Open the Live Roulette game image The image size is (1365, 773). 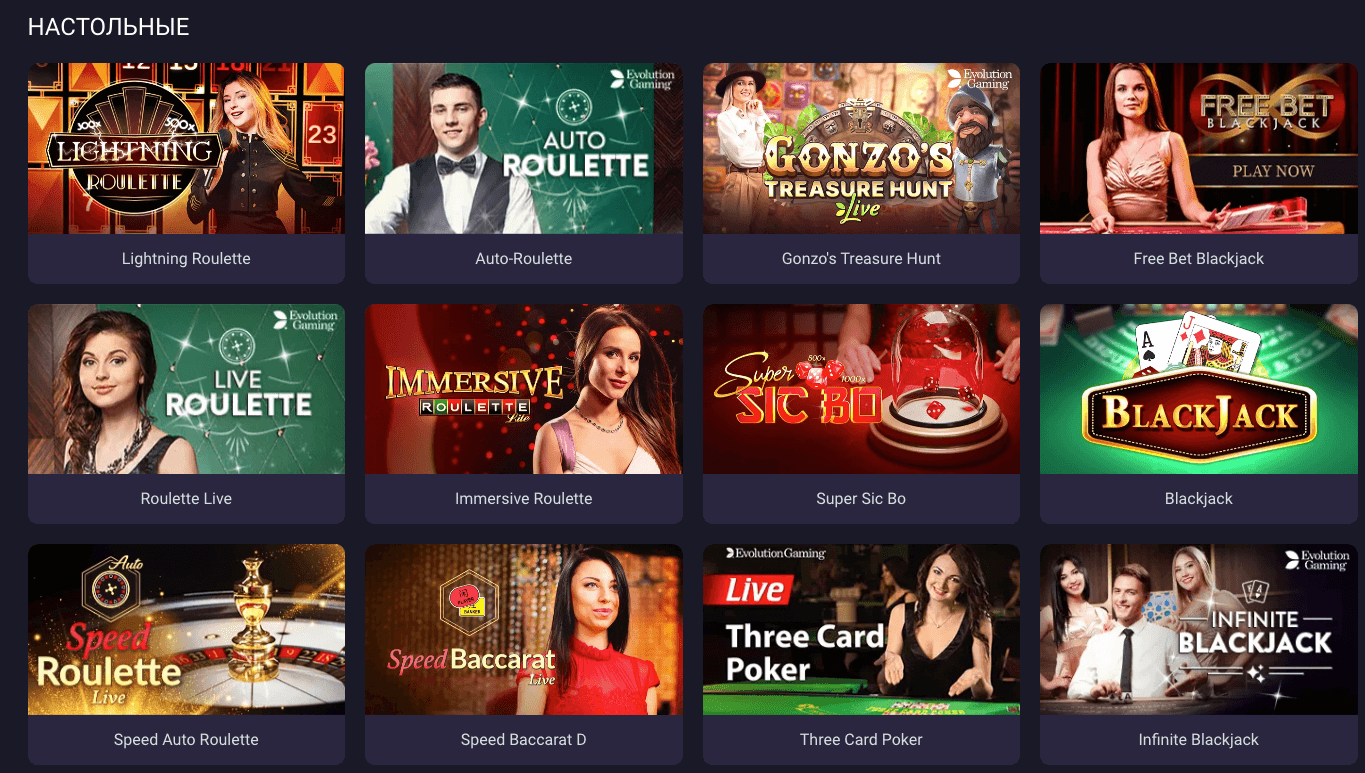(x=186, y=389)
